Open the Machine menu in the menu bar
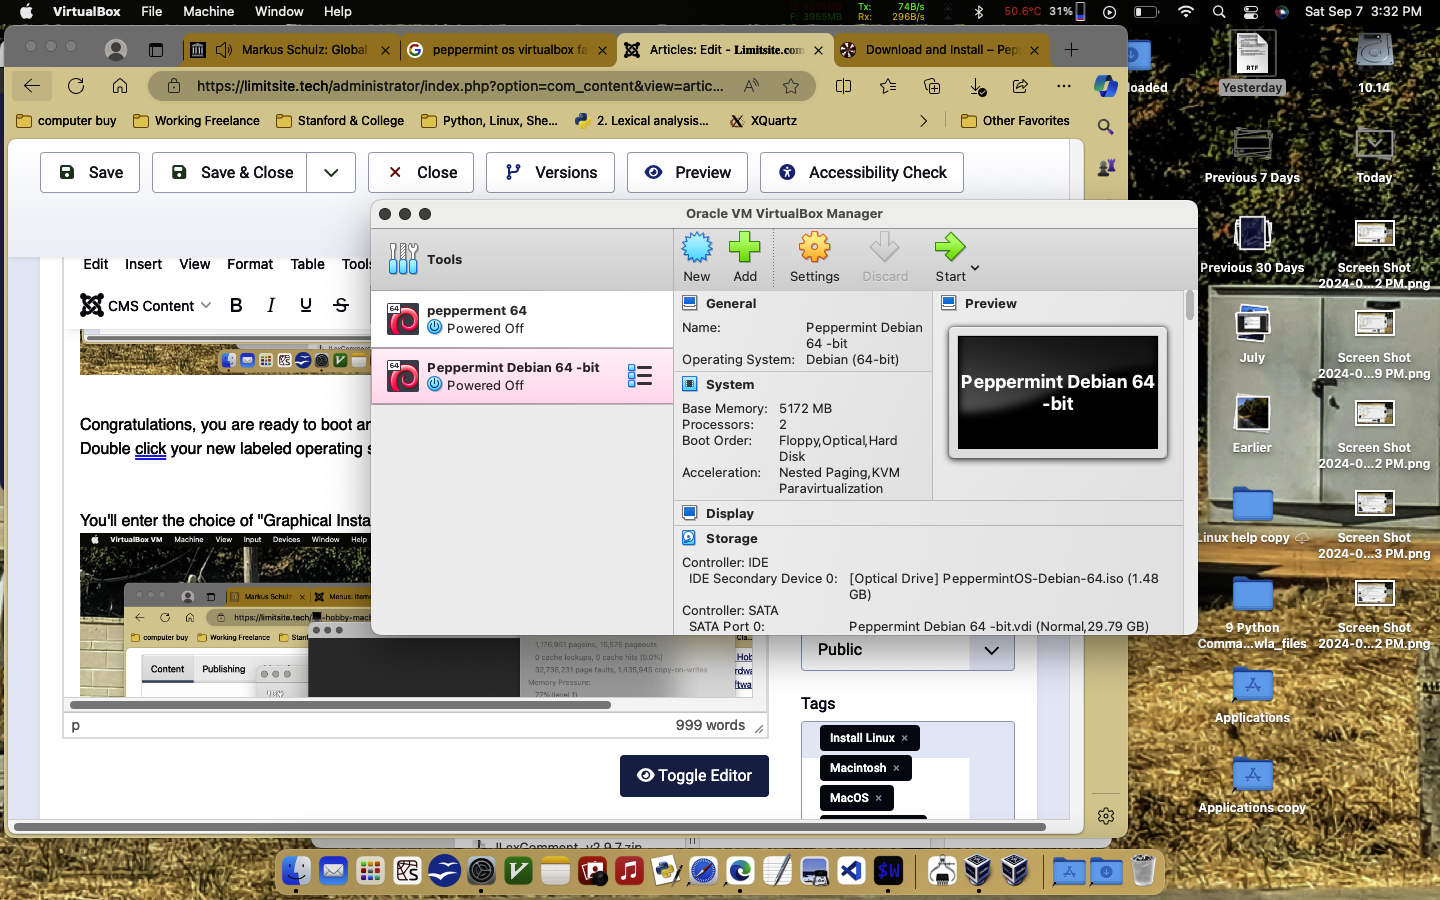Viewport: 1440px width, 900px height. tap(208, 11)
